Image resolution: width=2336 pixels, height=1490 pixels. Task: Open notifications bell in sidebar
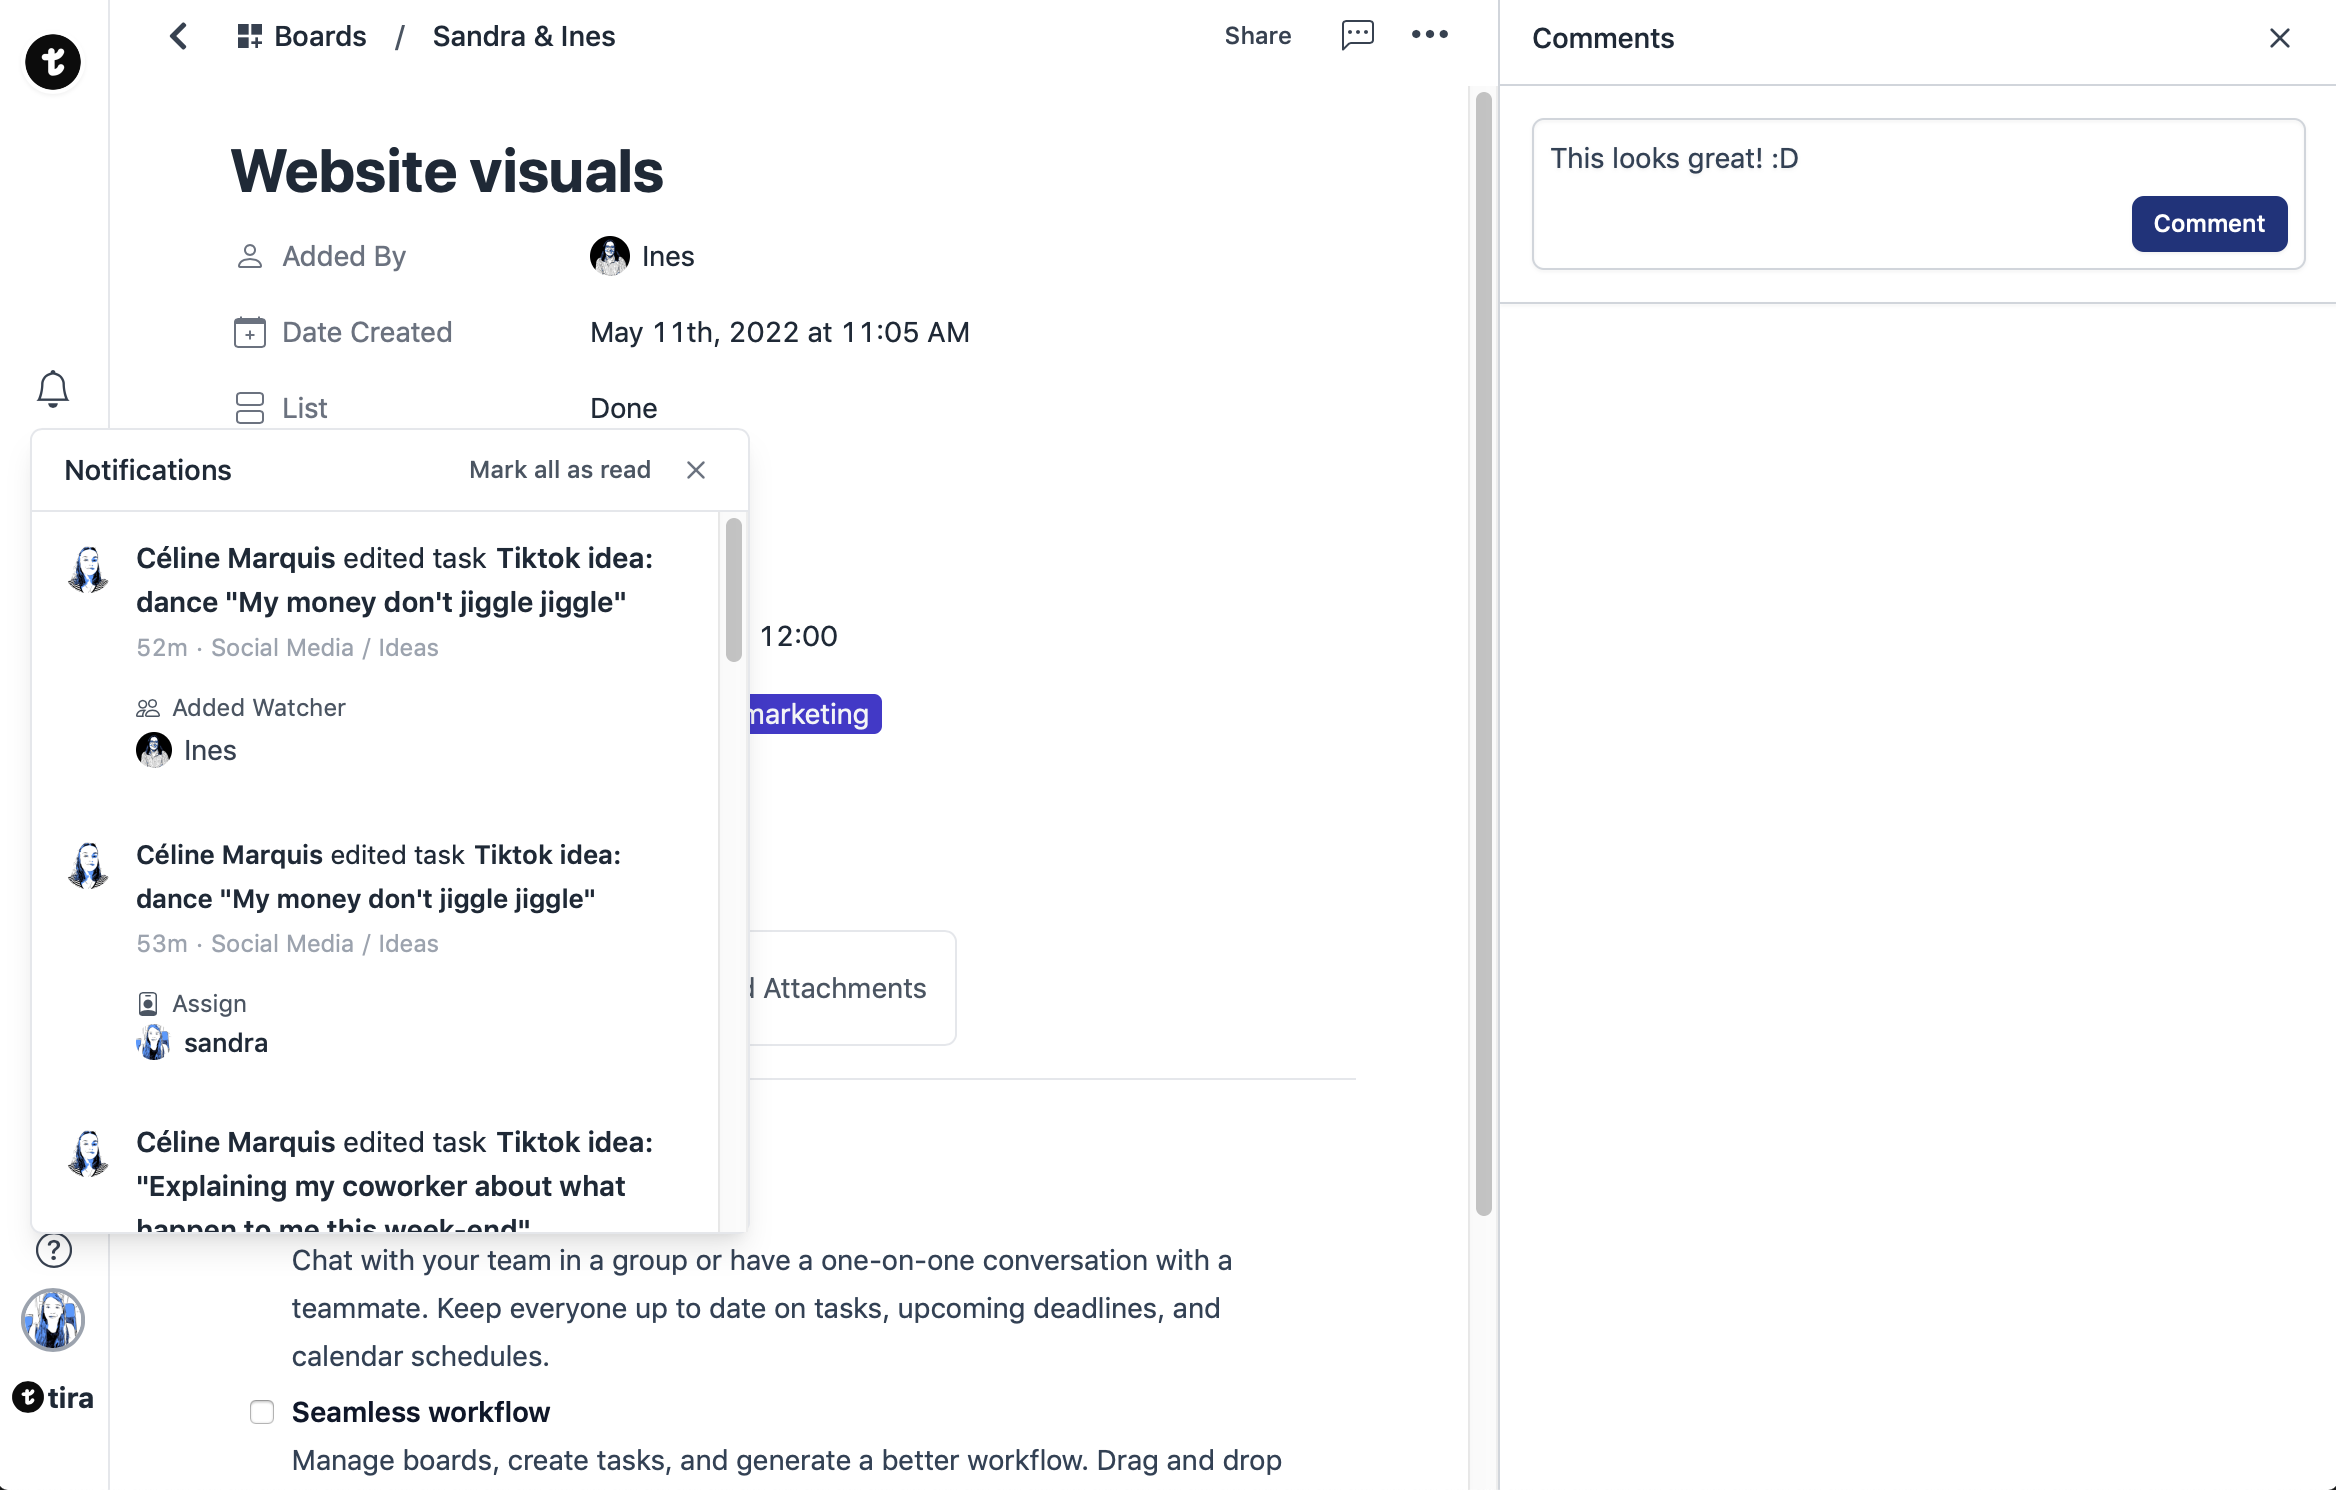point(53,389)
